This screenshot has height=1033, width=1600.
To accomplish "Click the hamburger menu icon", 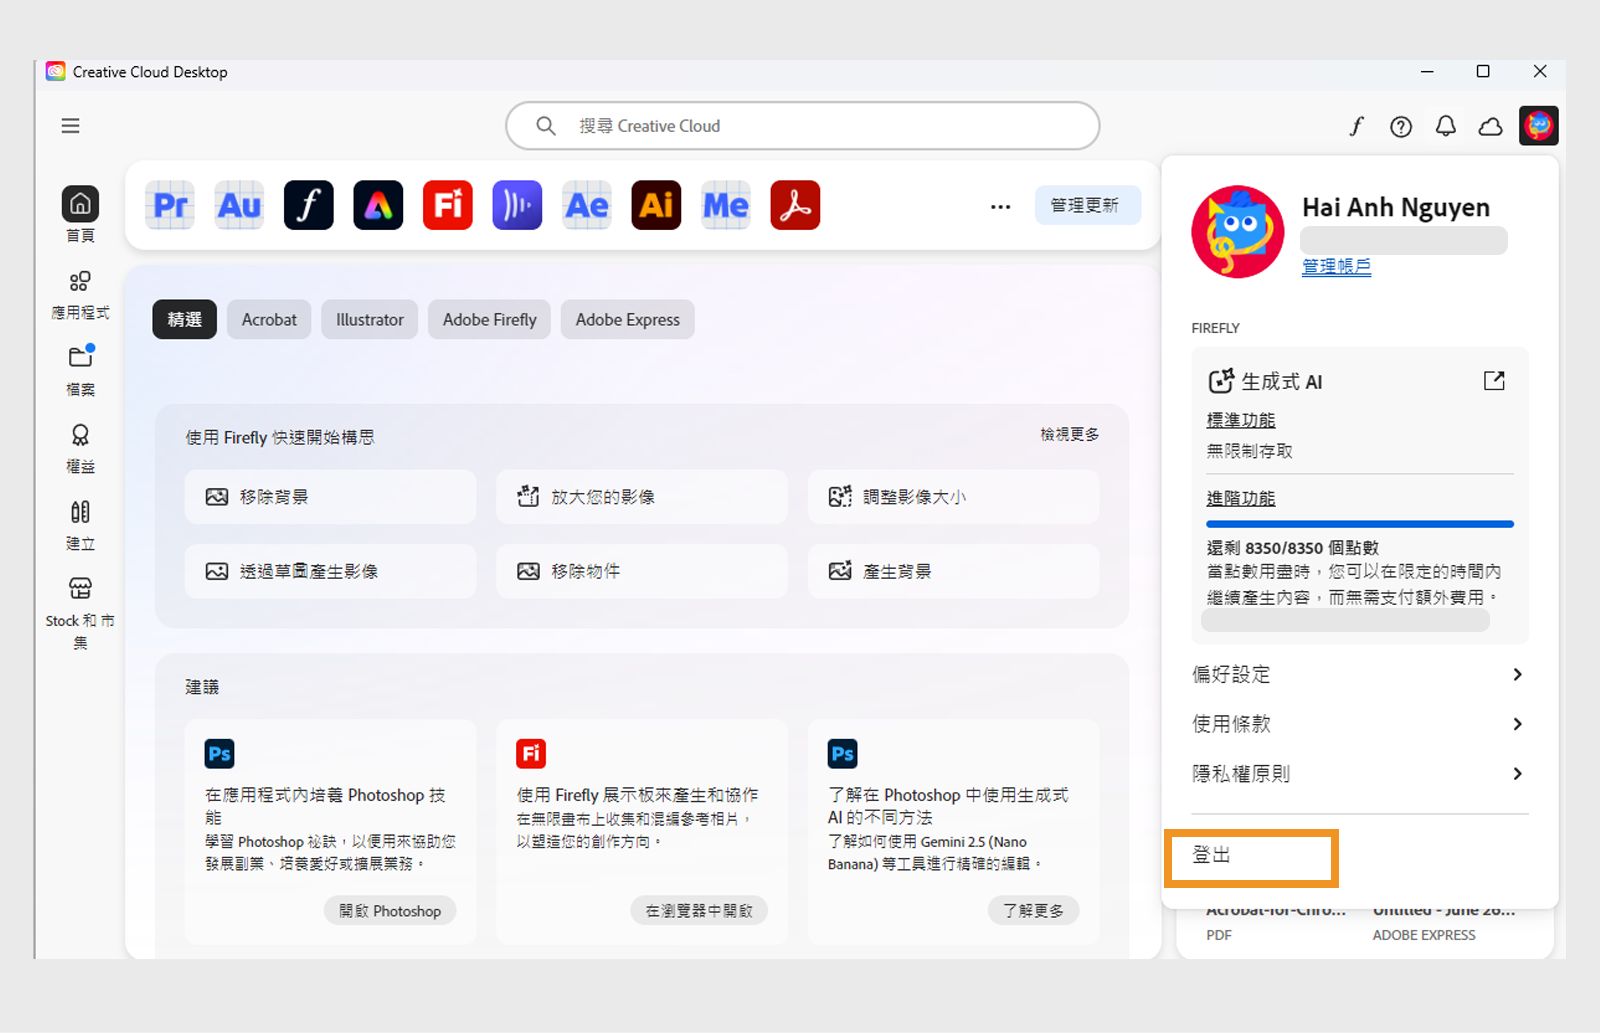I will point(70,126).
